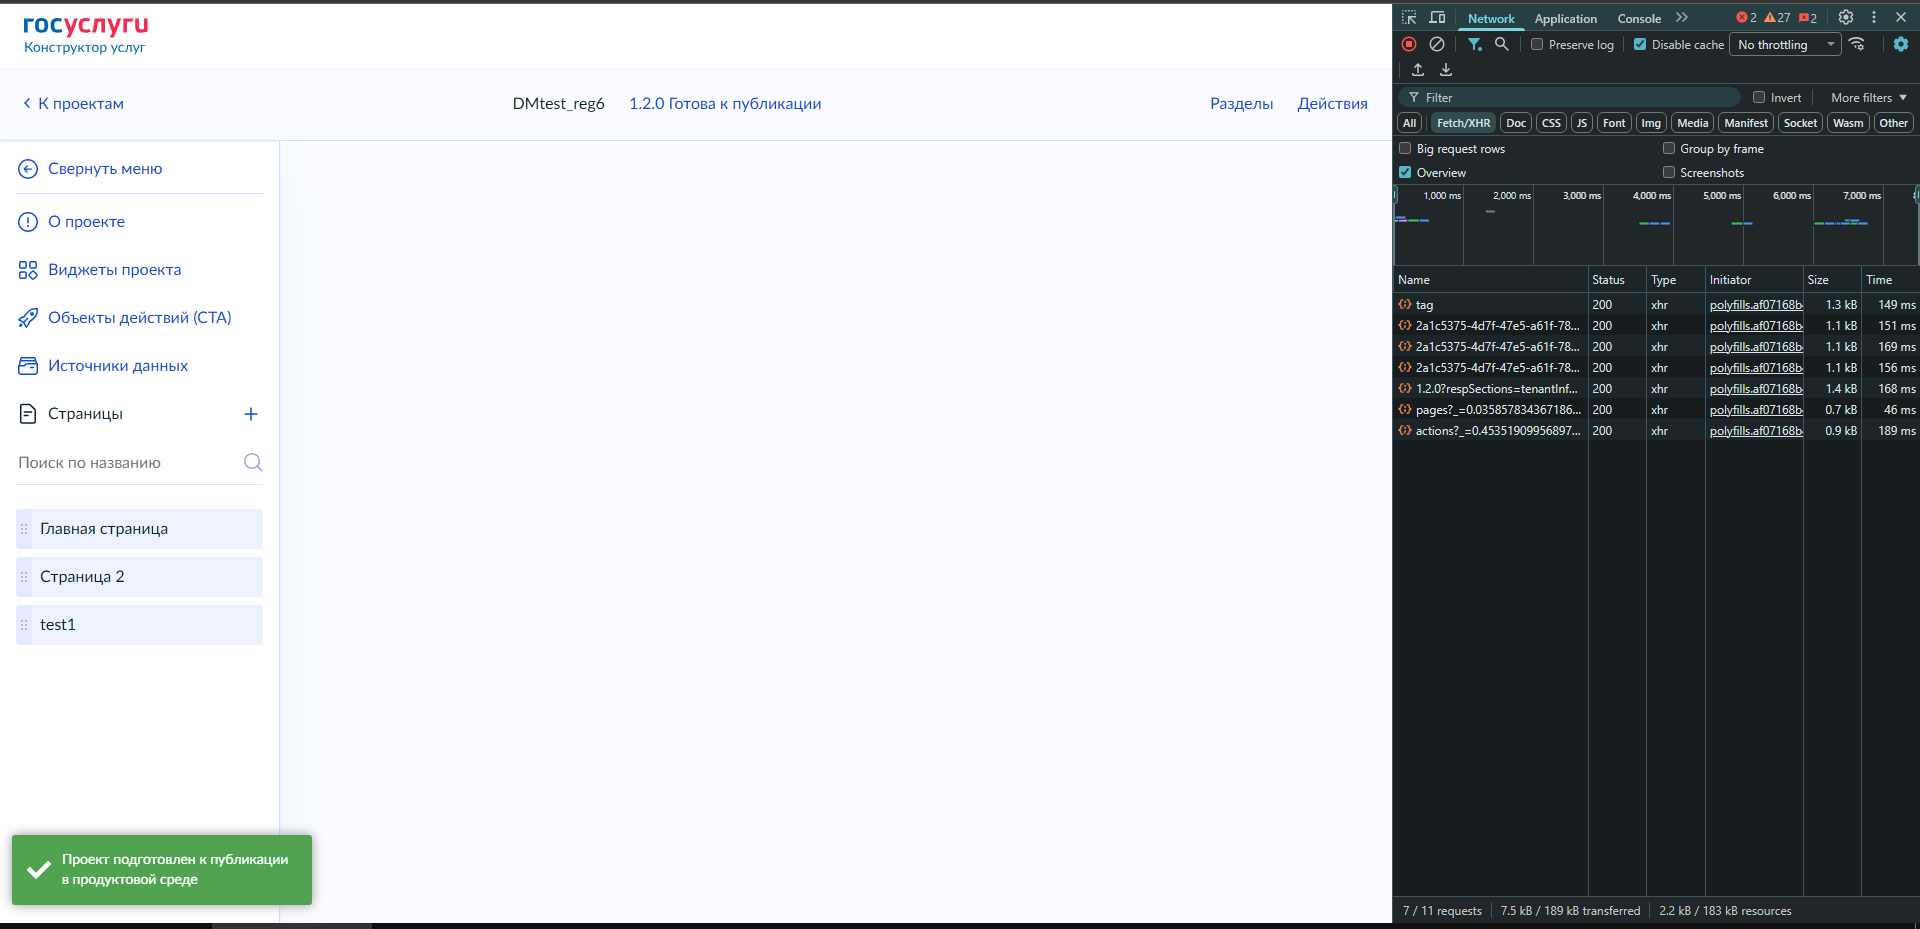This screenshot has width=1920, height=929.
Task: Open the No throttling dropdown
Action: coord(1786,44)
